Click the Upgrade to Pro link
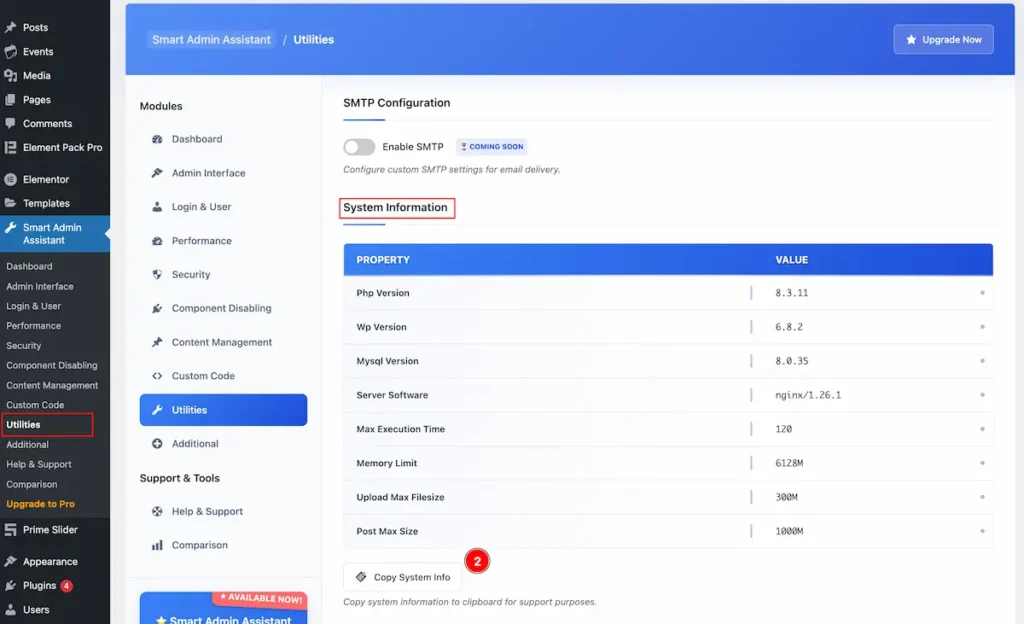1024x624 pixels. tap(40, 504)
